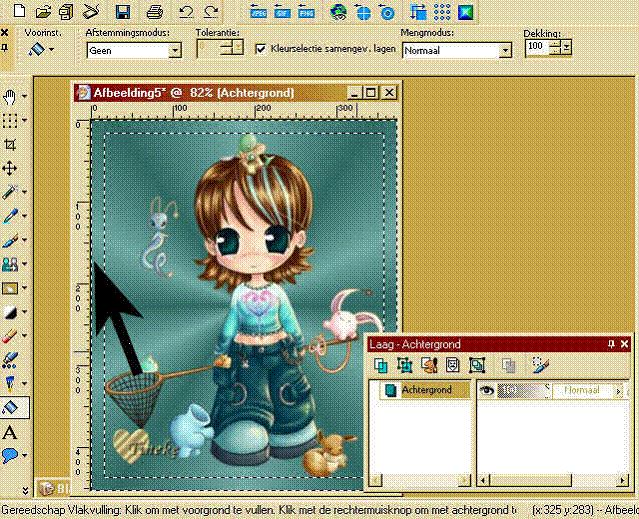Click Layer palette right-pane scroll right arrow

coord(622,480)
